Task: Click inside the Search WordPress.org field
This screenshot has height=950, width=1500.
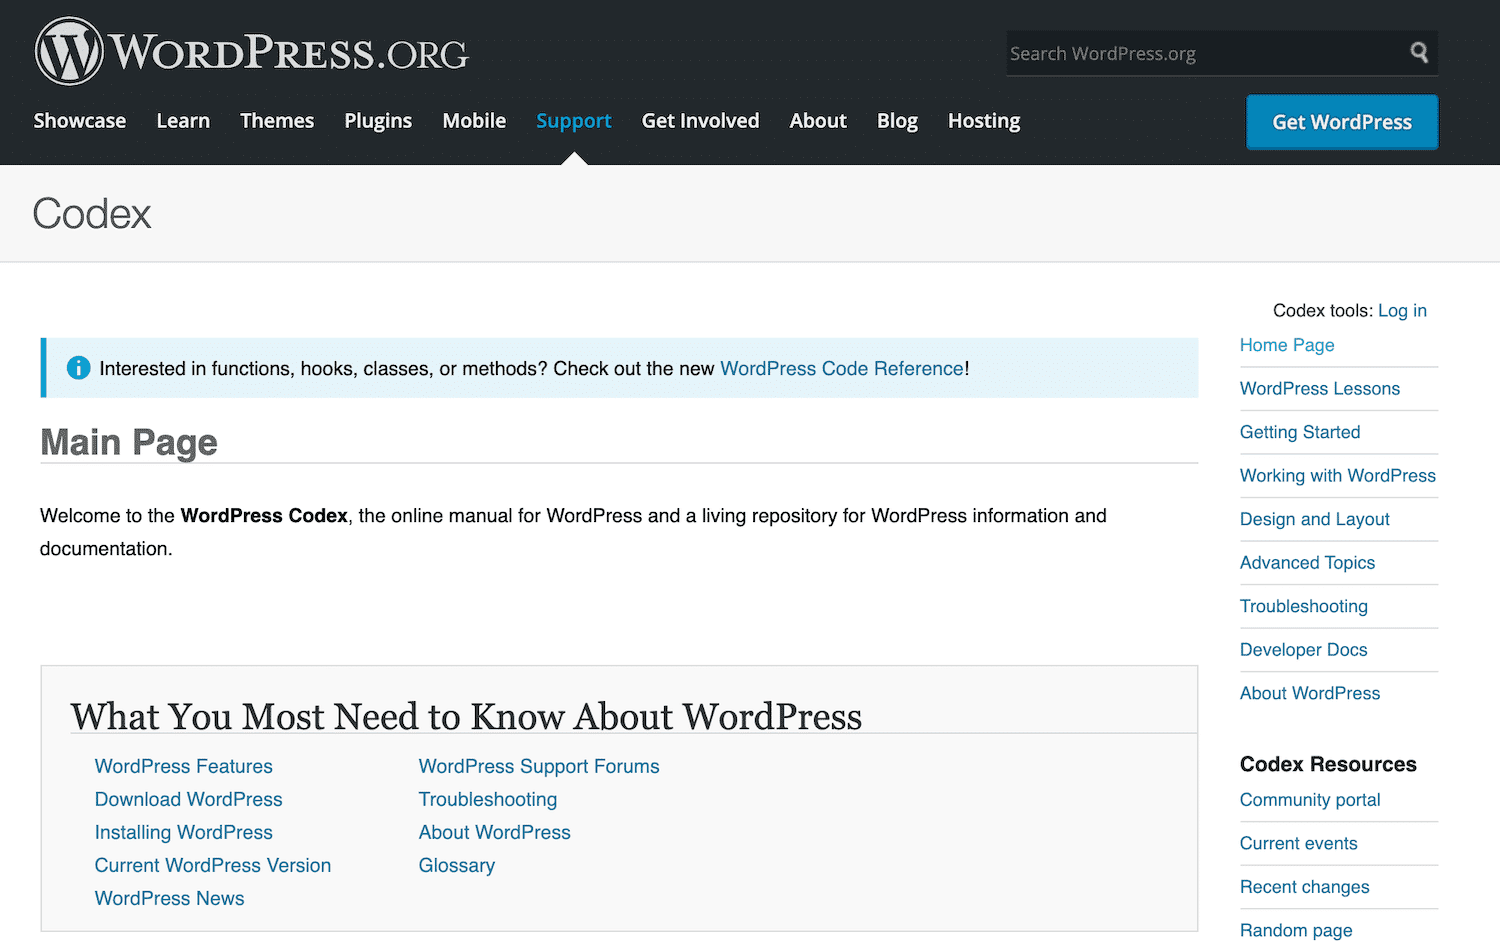Action: coord(1150,53)
